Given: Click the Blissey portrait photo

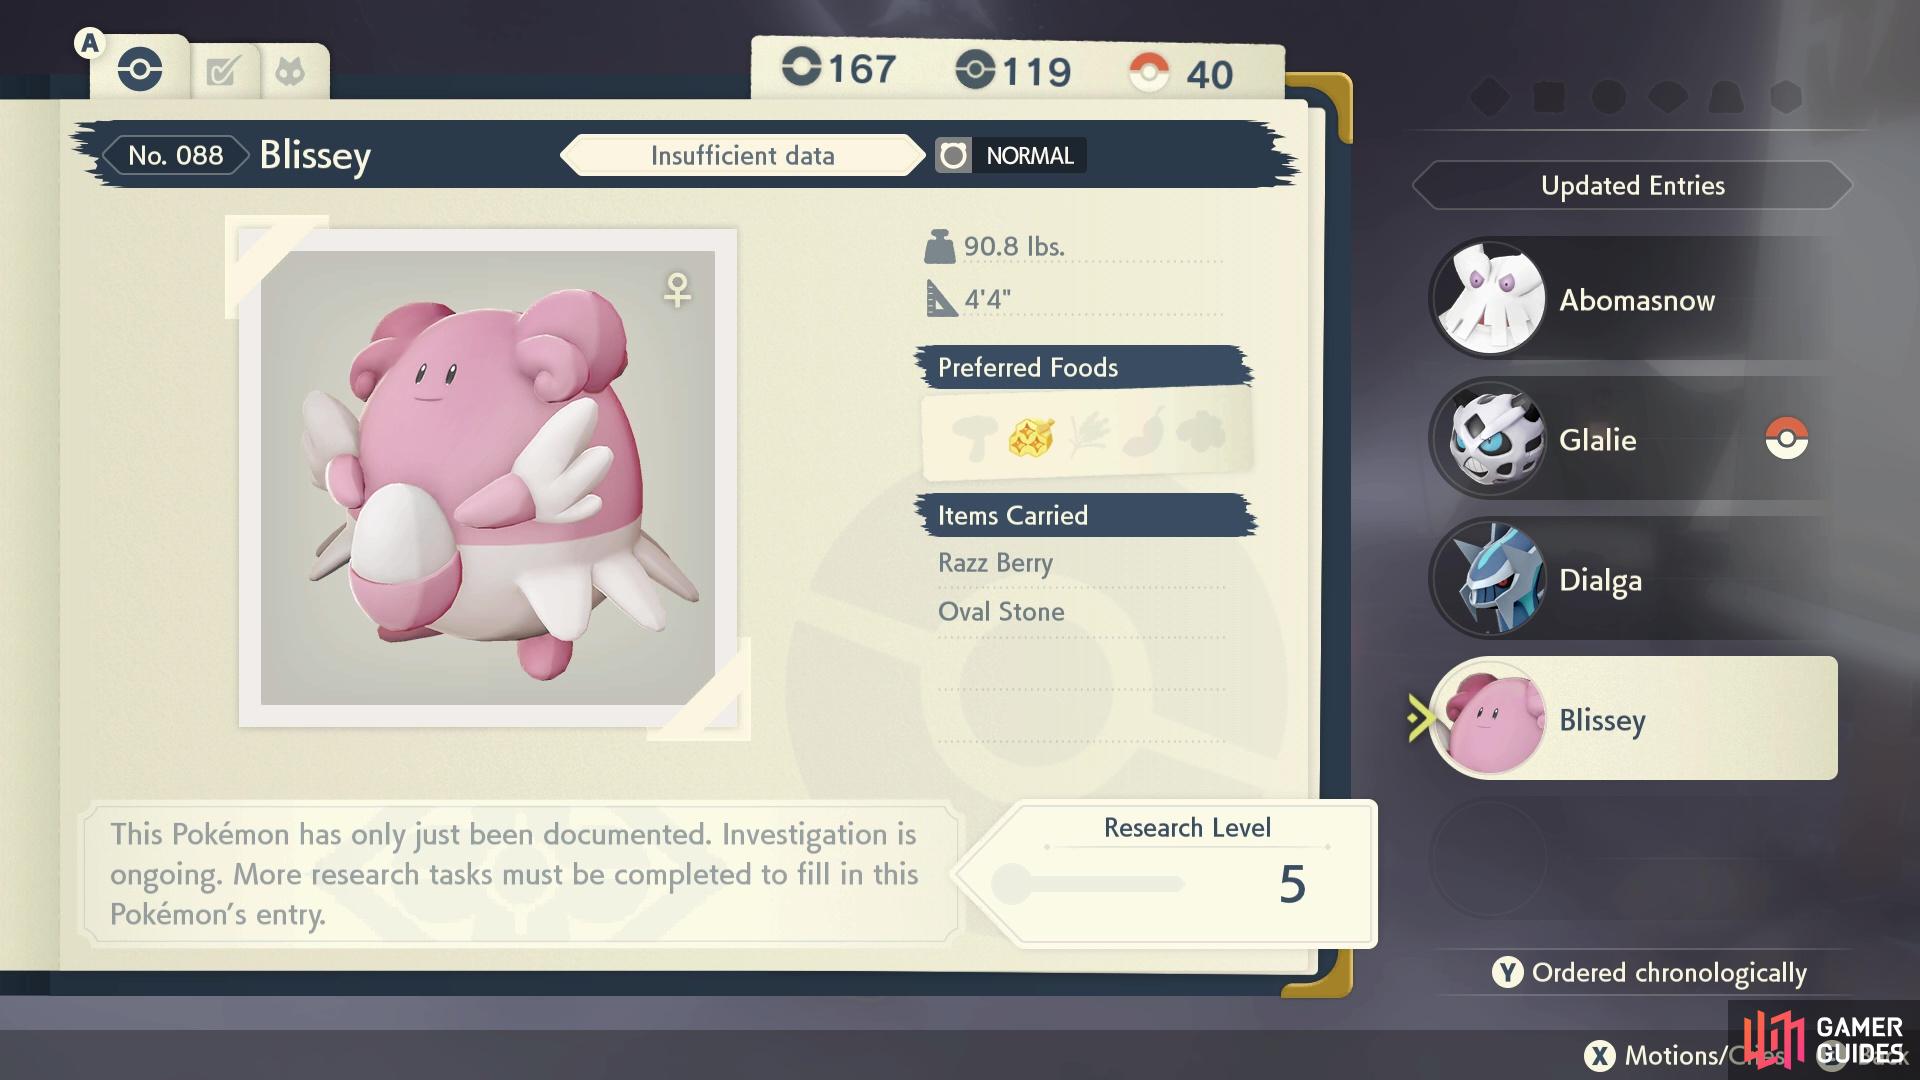Looking at the screenshot, I should pos(488,478).
